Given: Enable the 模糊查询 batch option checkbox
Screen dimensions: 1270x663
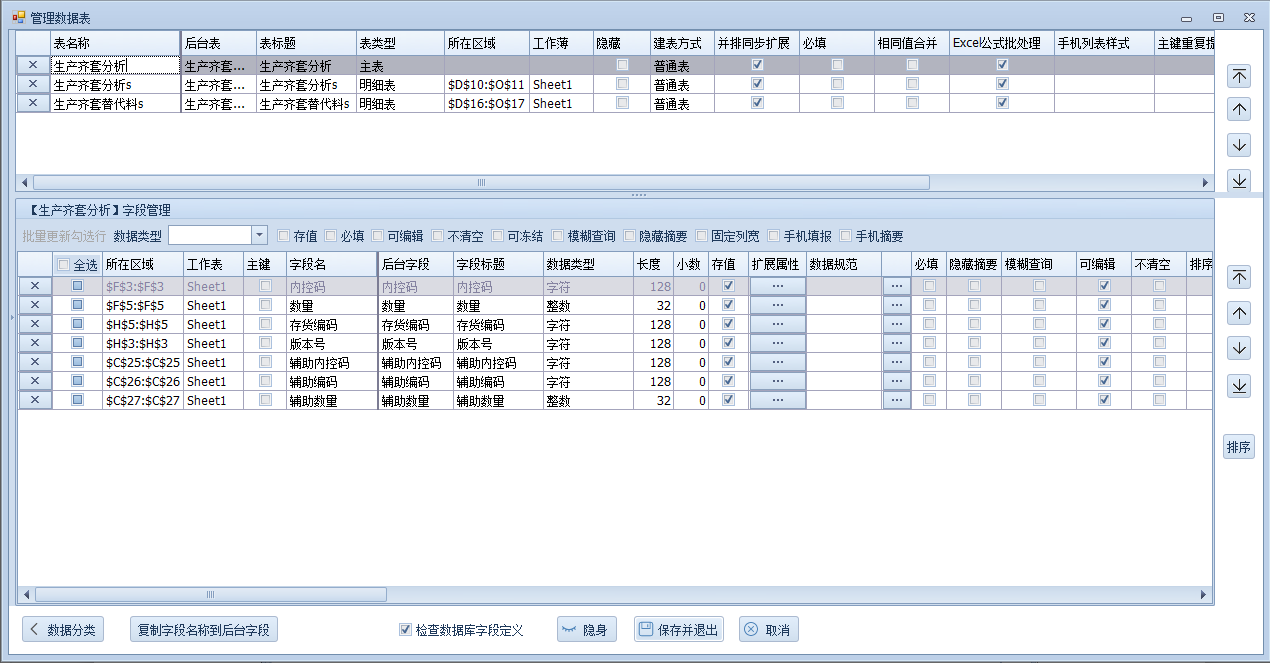Looking at the screenshot, I should 558,236.
